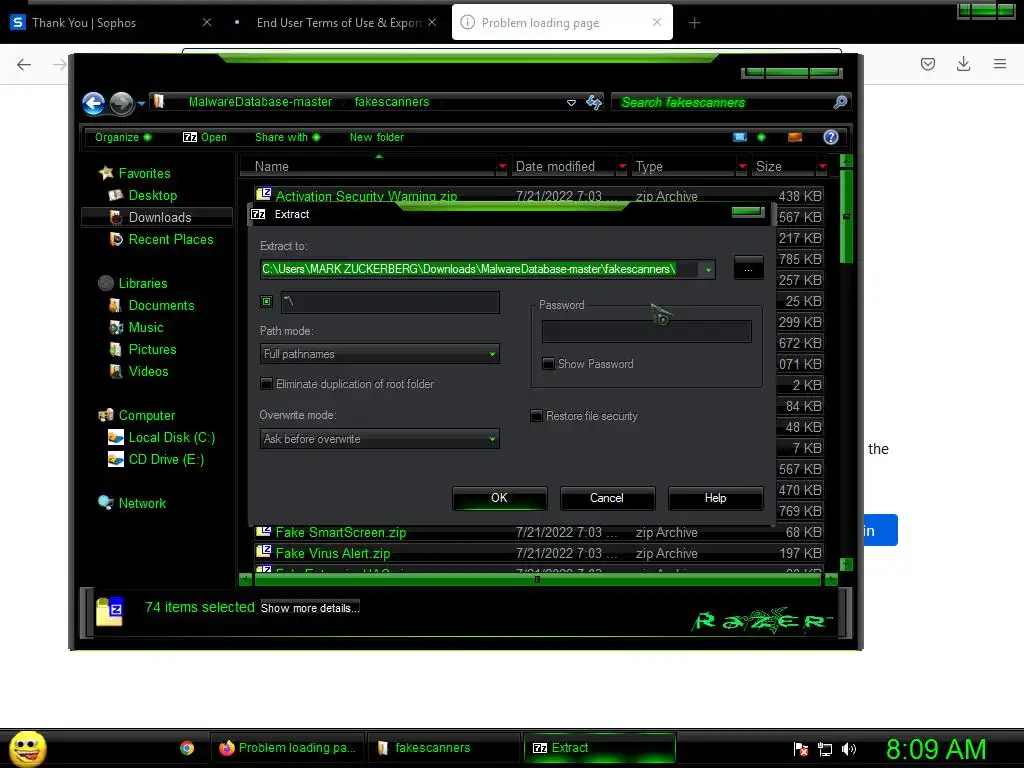Image resolution: width=1024 pixels, height=768 pixels.
Task: Select the Problem loading page tab
Action: (562, 23)
